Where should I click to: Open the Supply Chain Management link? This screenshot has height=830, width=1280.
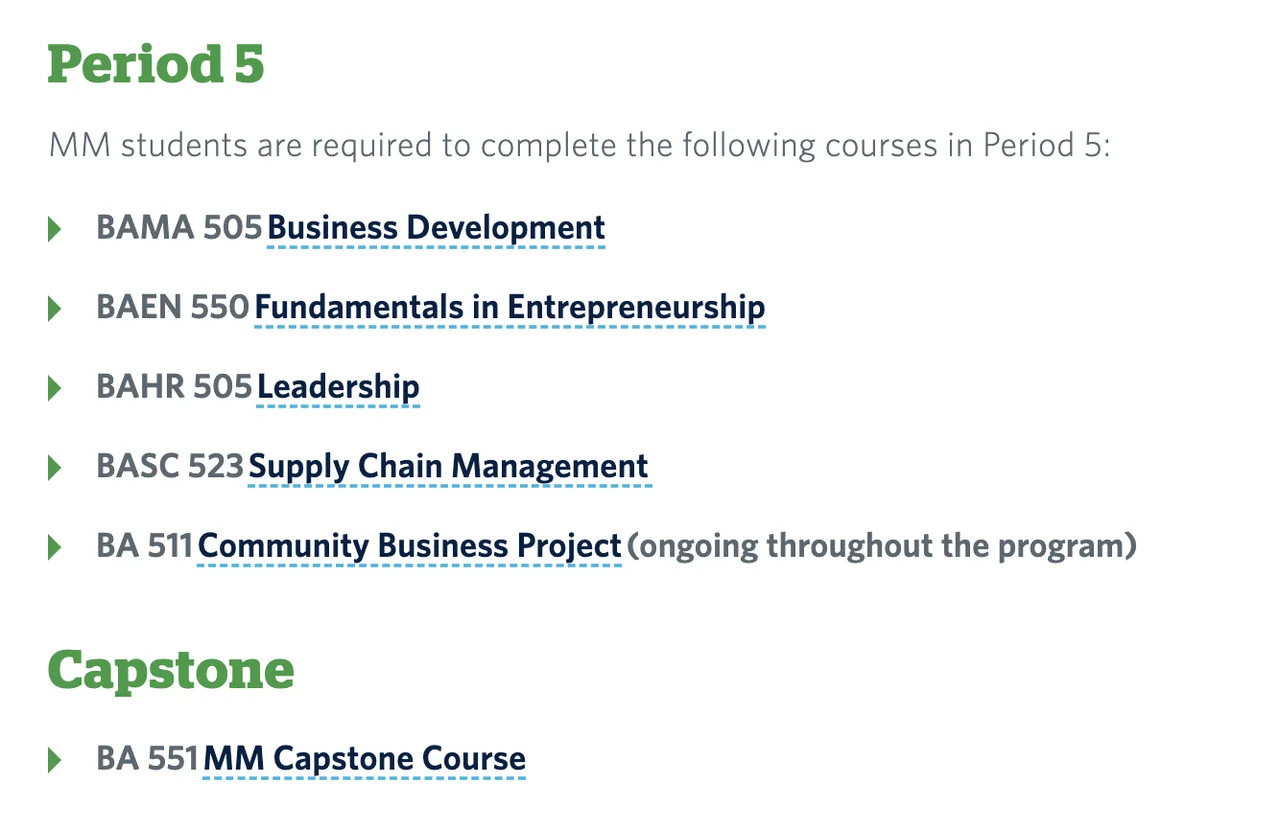click(x=449, y=466)
